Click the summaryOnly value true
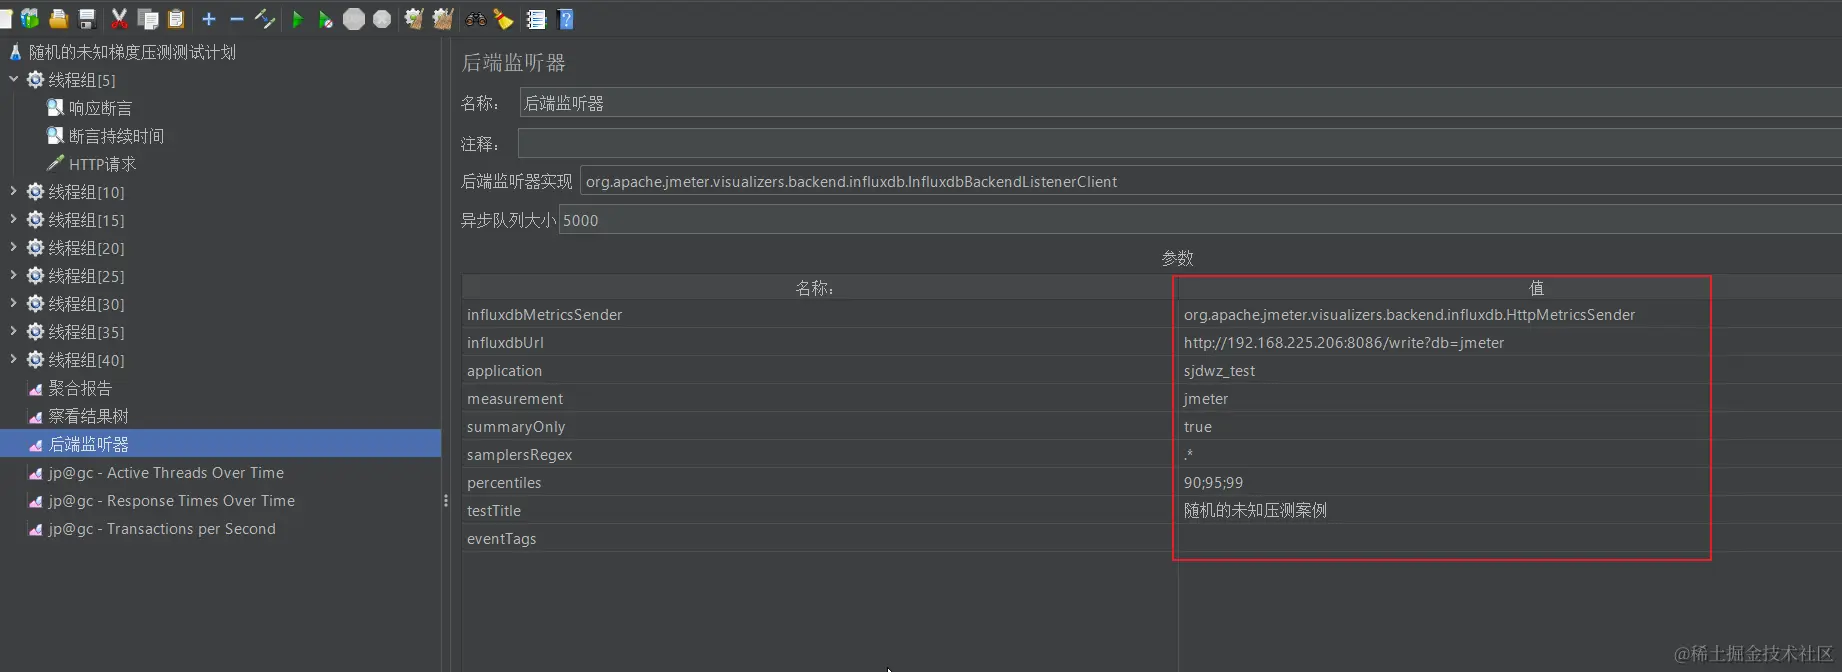 click(x=1197, y=426)
